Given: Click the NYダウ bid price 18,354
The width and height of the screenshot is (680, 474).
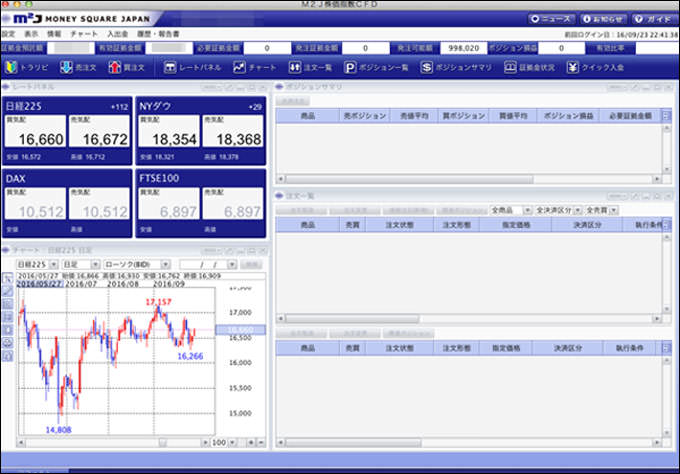Looking at the screenshot, I should [x=169, y=132].
